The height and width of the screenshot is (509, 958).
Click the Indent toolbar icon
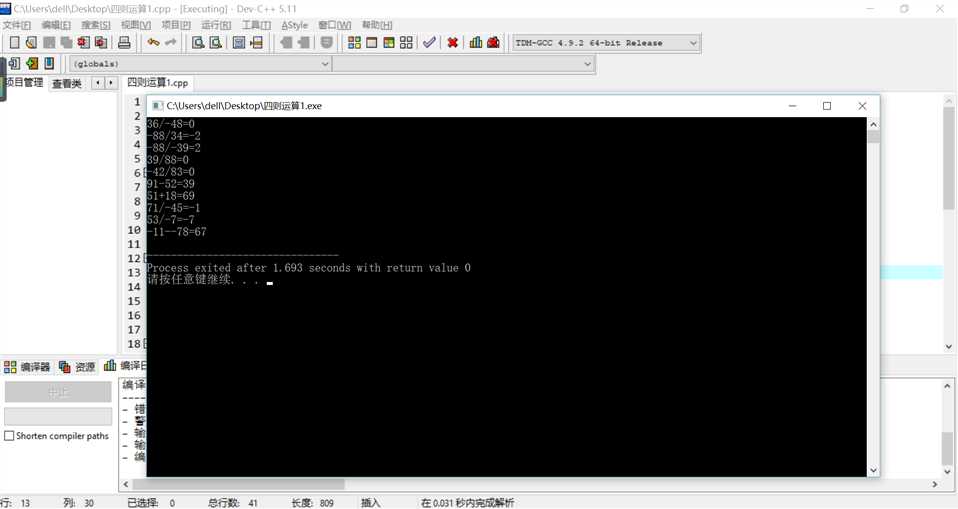point(303,42)
